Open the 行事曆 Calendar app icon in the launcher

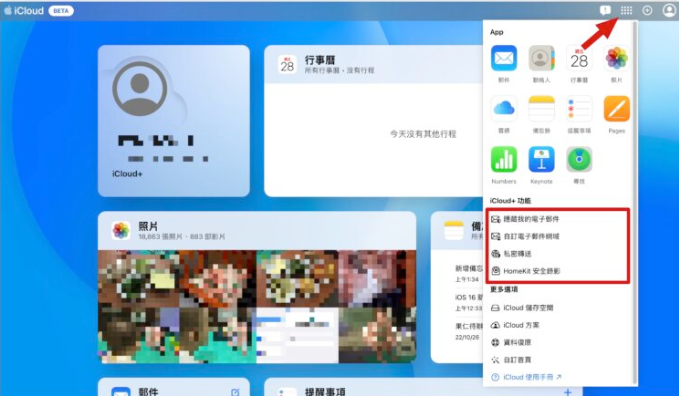579,58
